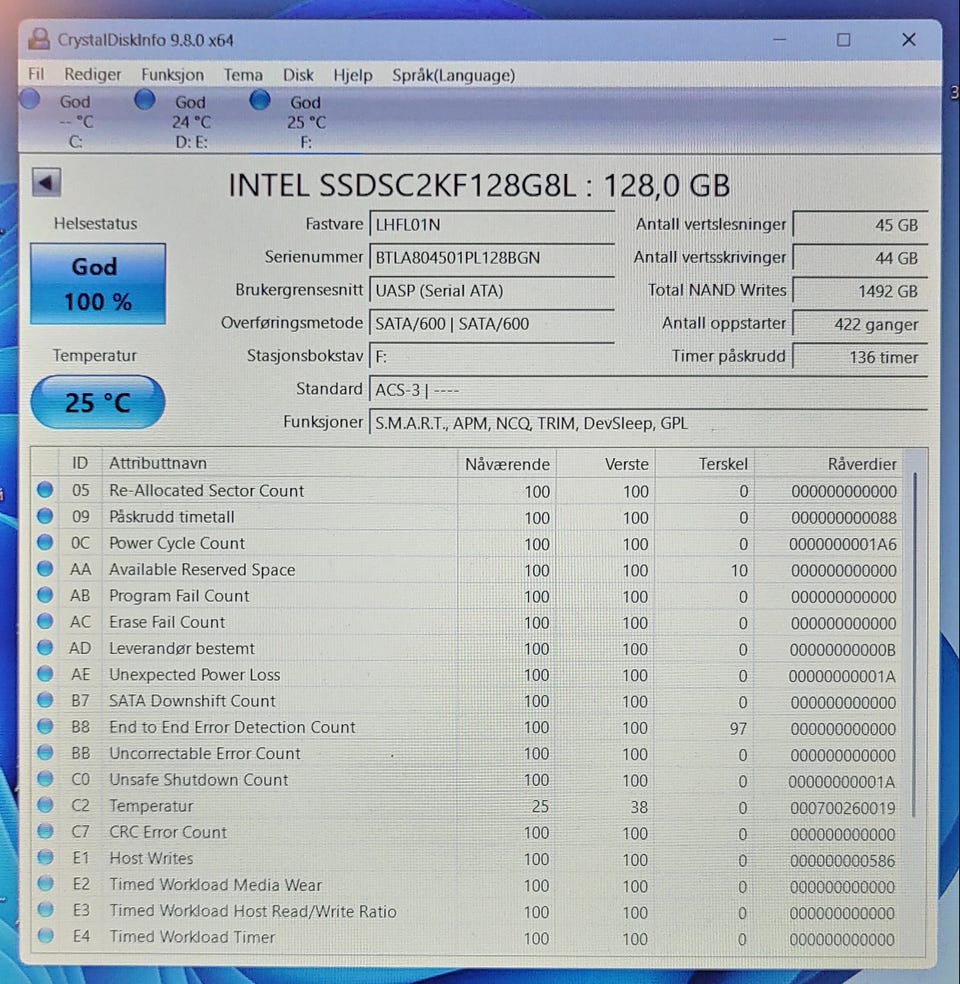Click status dot for Timed Workload Host Read/Write Ratio
Viewport: 960px width, 984px height.
tap(45, 909)
